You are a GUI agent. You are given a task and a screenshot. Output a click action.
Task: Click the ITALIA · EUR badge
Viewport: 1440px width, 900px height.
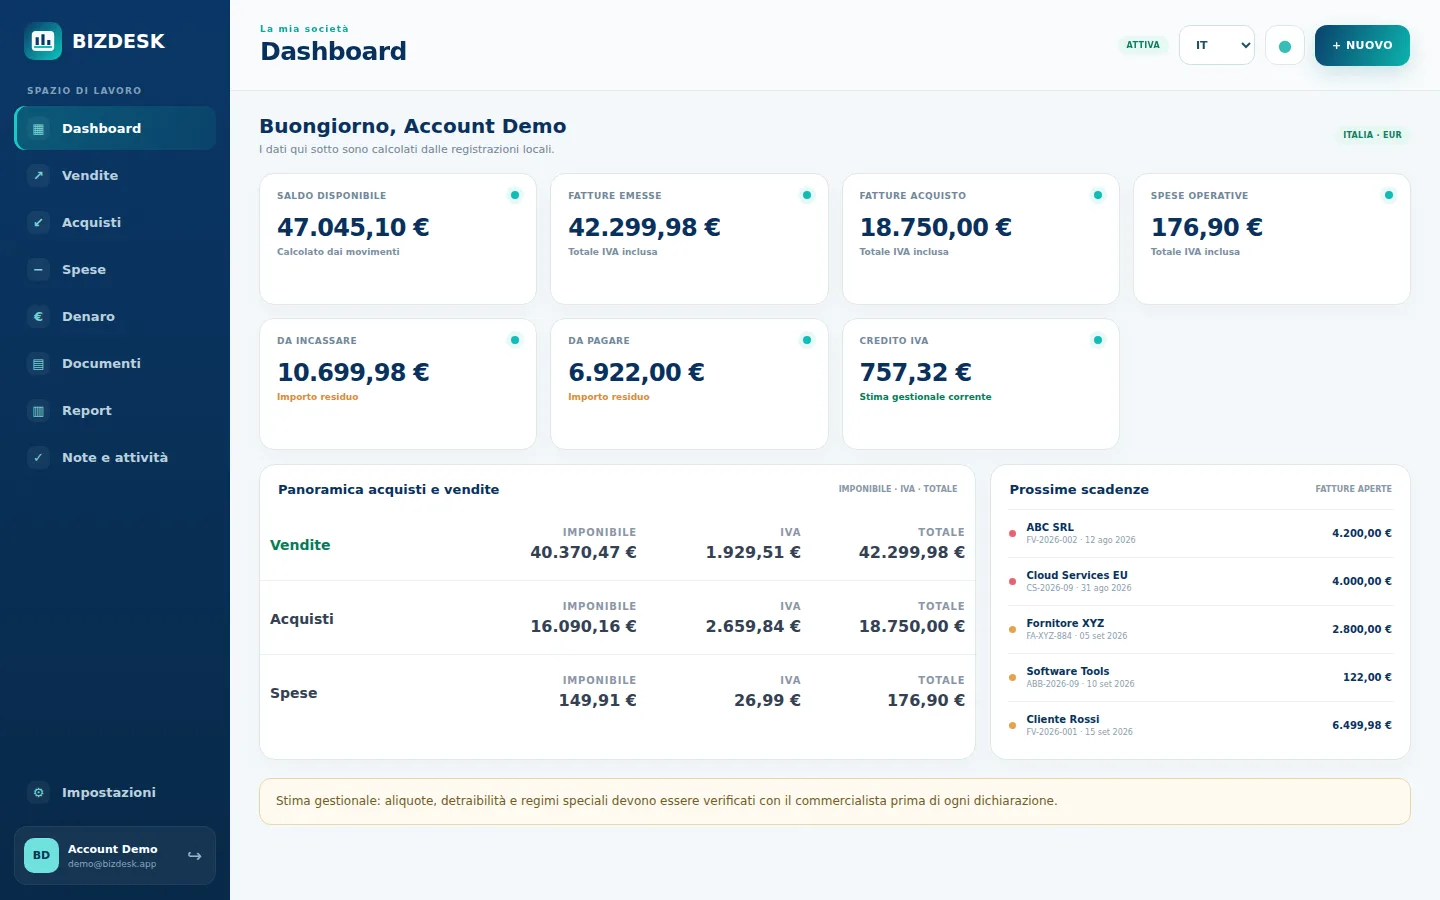pos(1372,134)
